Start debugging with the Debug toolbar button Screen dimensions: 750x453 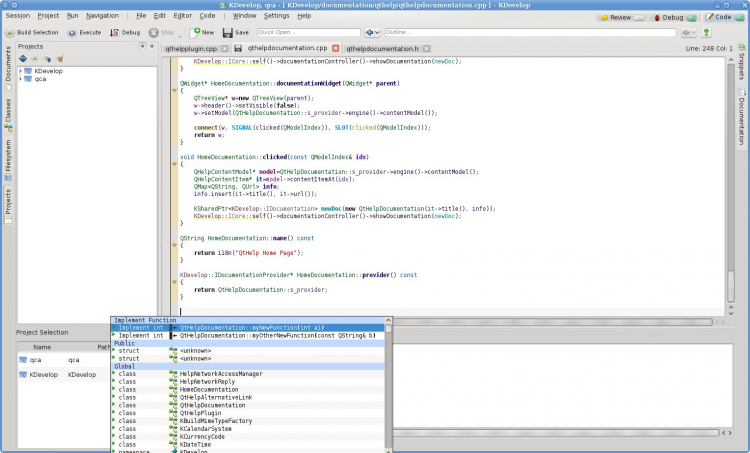pyautogui.click(x=125, y=32)
